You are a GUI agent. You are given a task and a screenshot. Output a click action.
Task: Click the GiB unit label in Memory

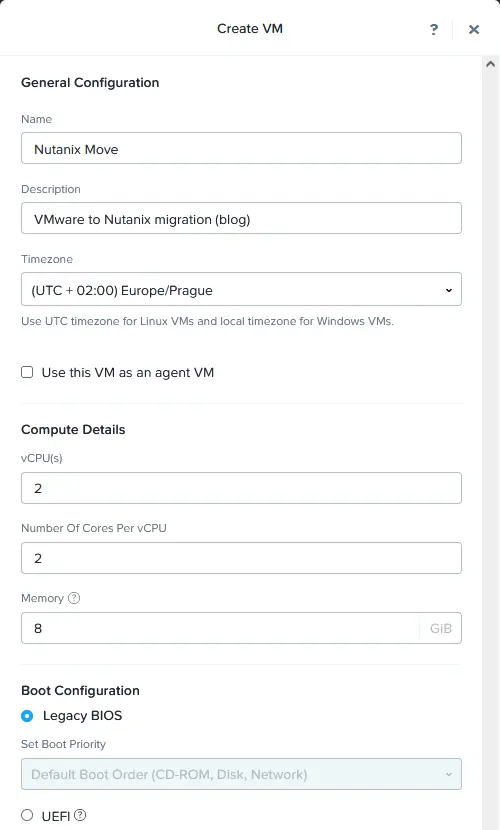pyautogui.click(x=441, y=628)
